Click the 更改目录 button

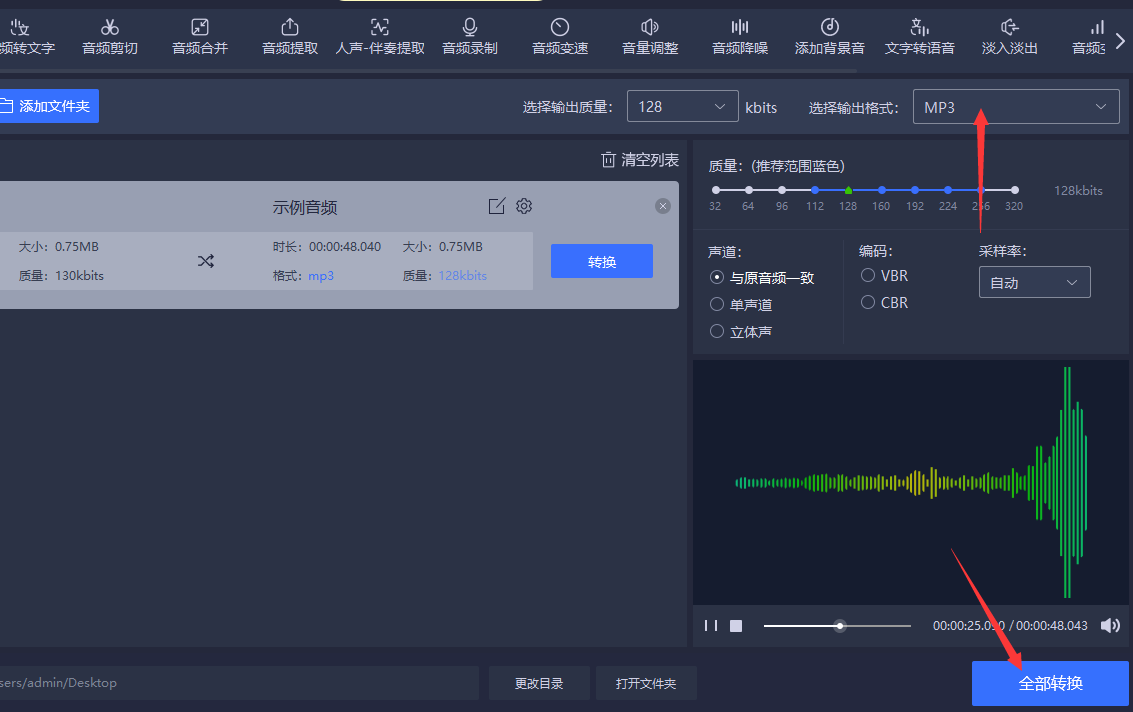coord(539,683)
